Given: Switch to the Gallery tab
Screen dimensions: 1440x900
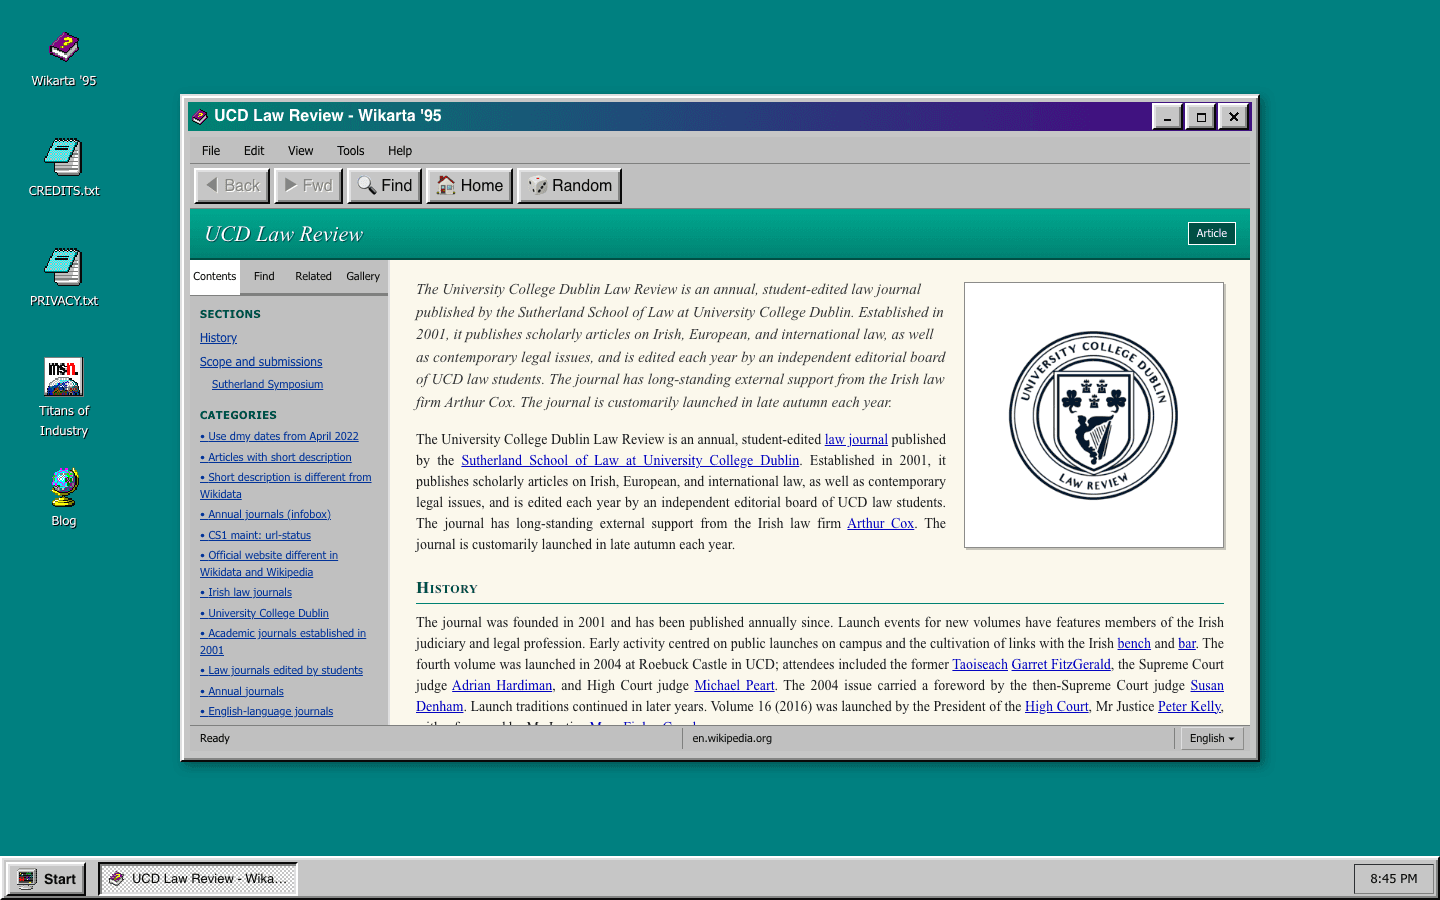Looking at the screenshot, I should pyautogui.click(x=363, y=277).
